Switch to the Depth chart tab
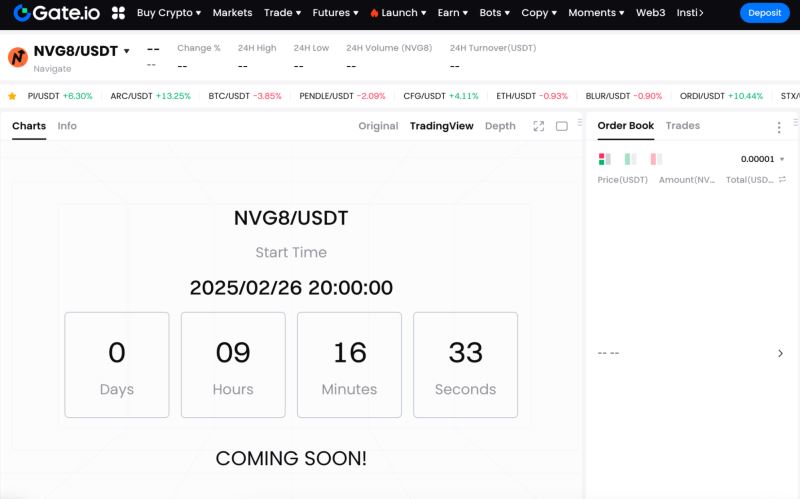Image resolution: width=800 pixels, height=499 pixels. 500,126
